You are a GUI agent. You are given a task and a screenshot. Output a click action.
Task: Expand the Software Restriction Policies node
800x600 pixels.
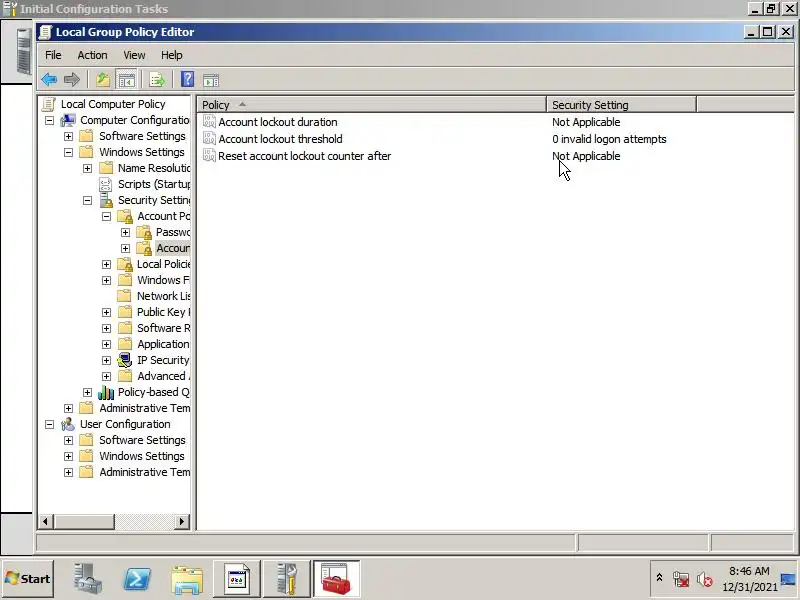[106, 329]
